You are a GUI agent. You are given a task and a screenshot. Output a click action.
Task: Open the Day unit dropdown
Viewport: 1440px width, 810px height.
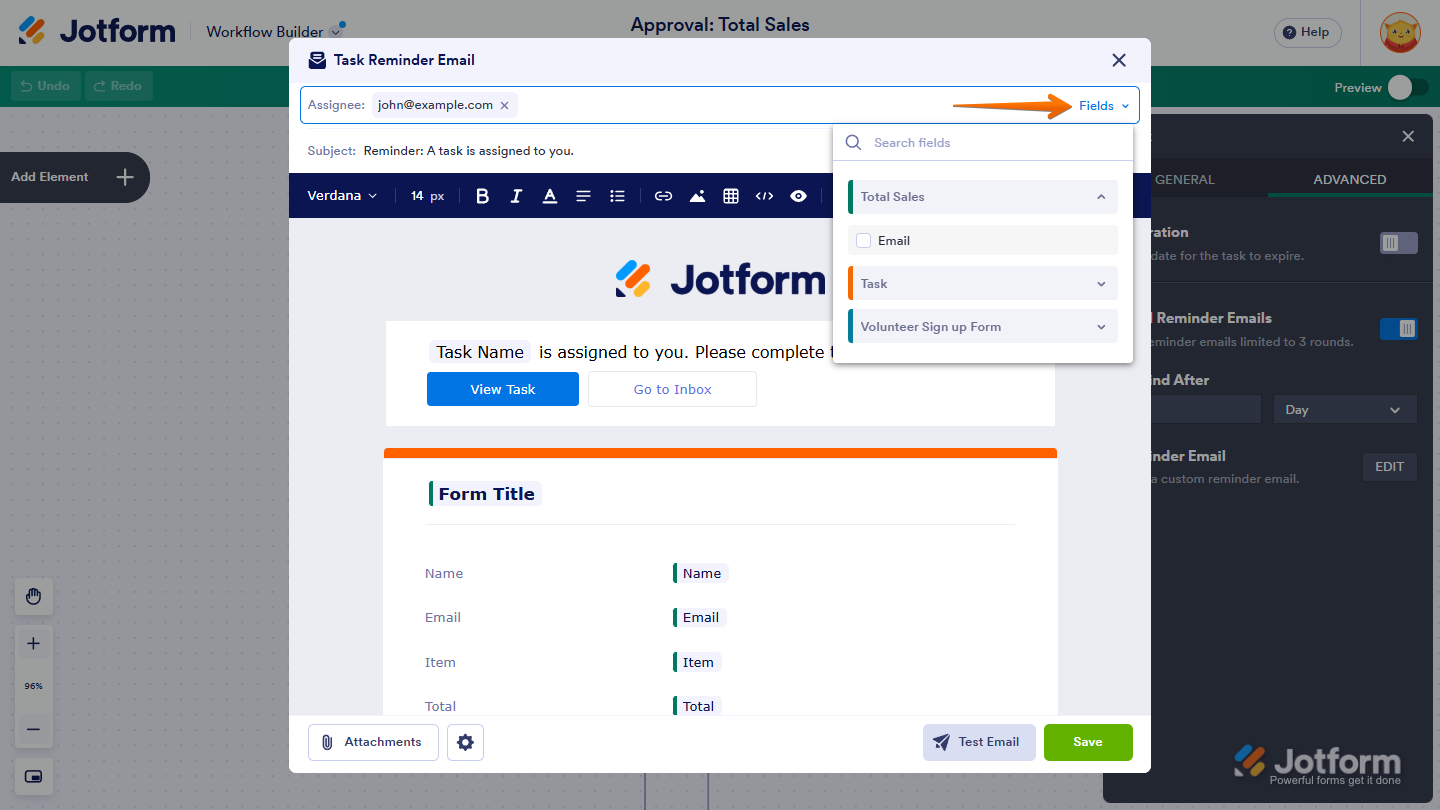1345,410
